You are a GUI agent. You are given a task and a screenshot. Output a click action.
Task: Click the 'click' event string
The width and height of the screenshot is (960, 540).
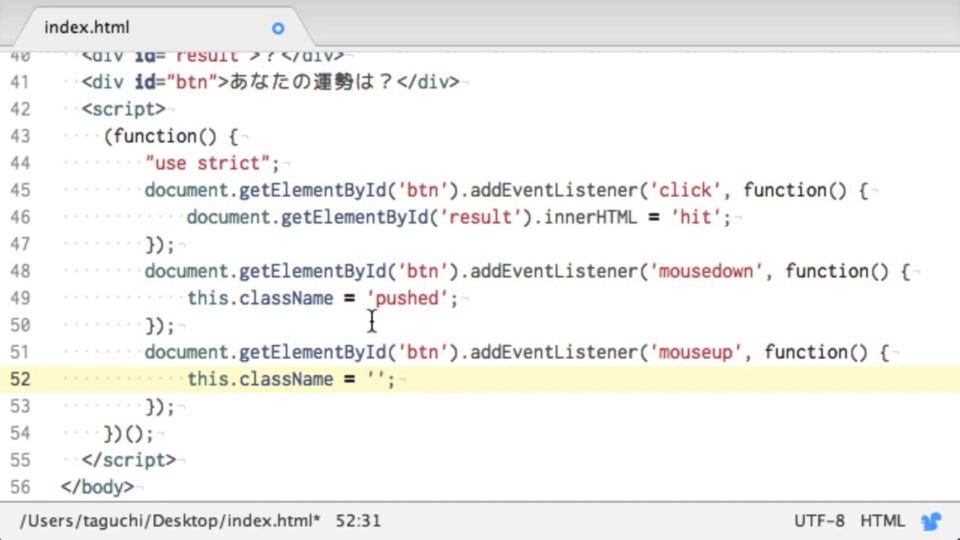pyautogui.click(x=685, y=190)
